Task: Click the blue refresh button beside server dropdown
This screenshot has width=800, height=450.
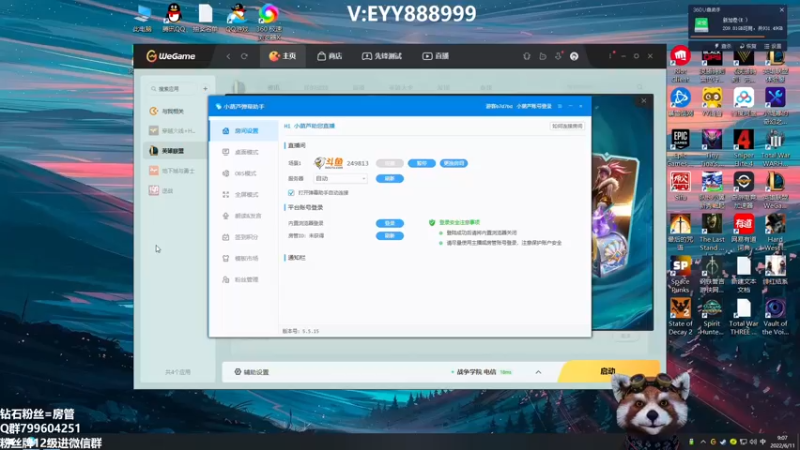Action: [390, 179]
